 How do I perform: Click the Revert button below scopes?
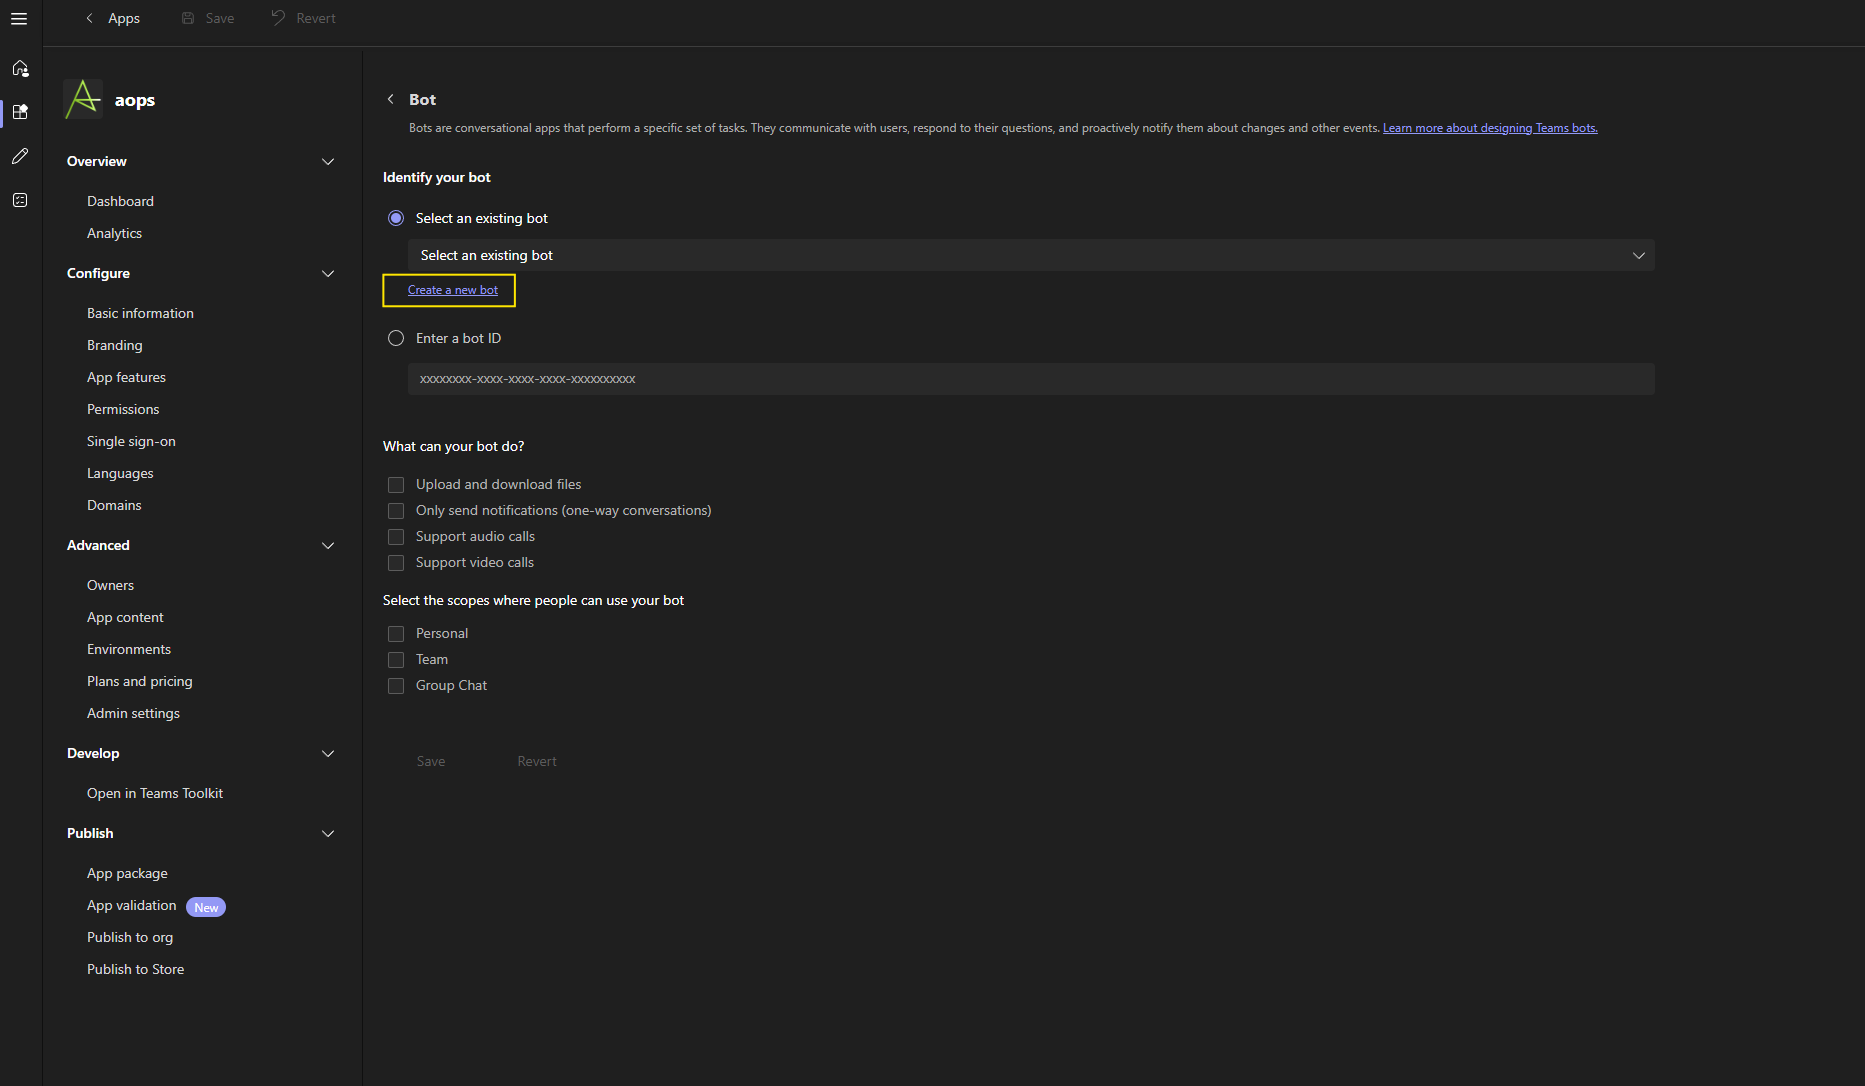(x=537, y=761)
